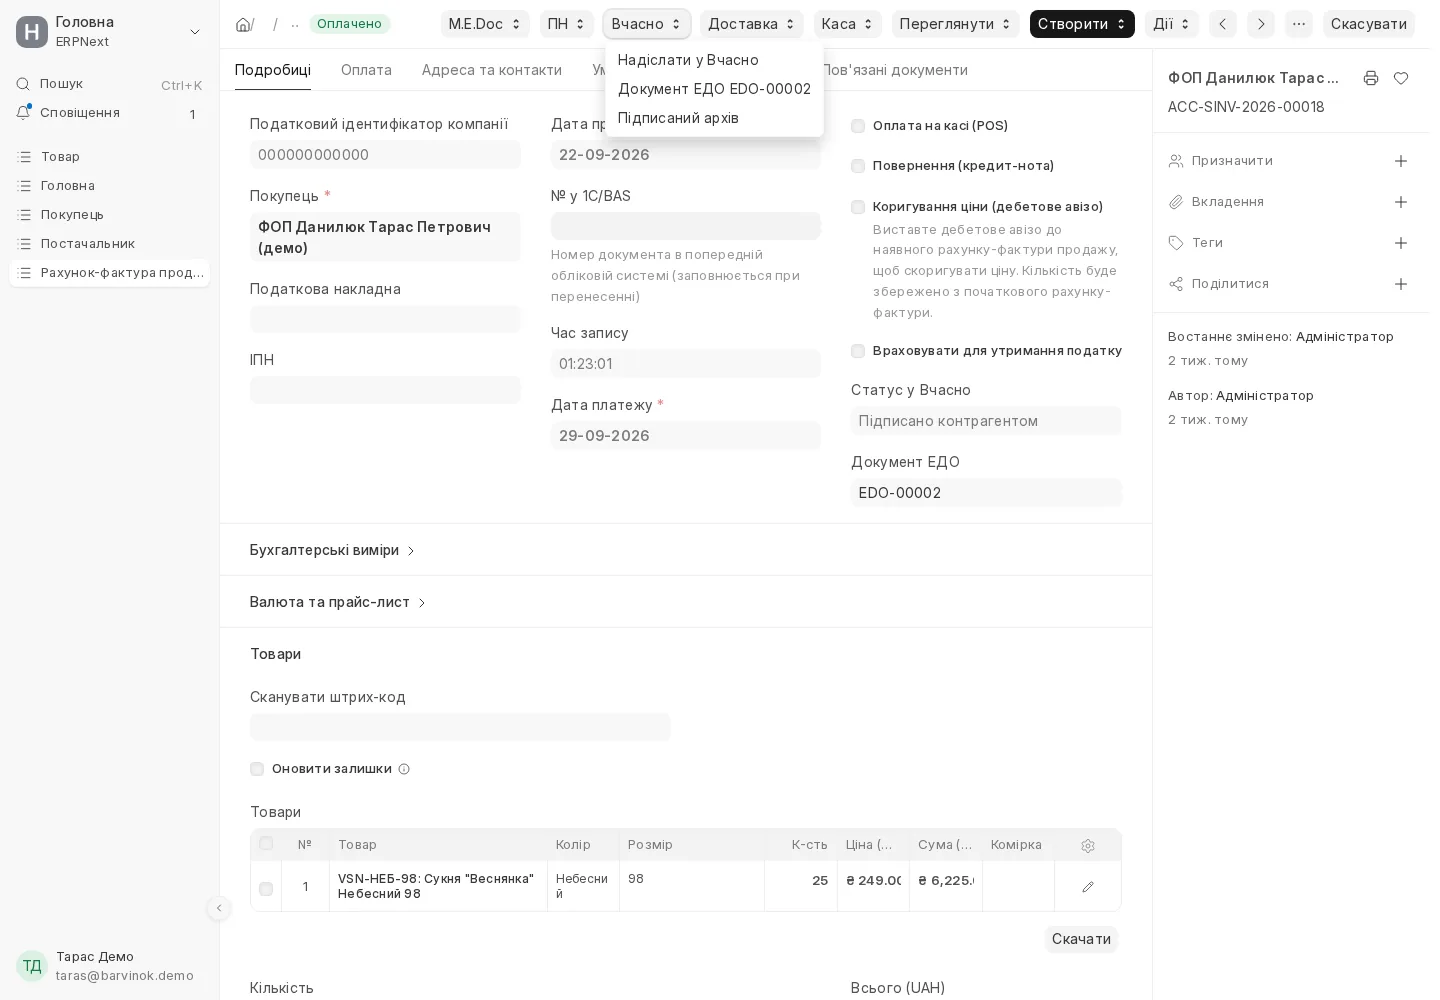
Task: Toggle the Повернення (кредит-нота) checkbox
Action: point(858,166)
